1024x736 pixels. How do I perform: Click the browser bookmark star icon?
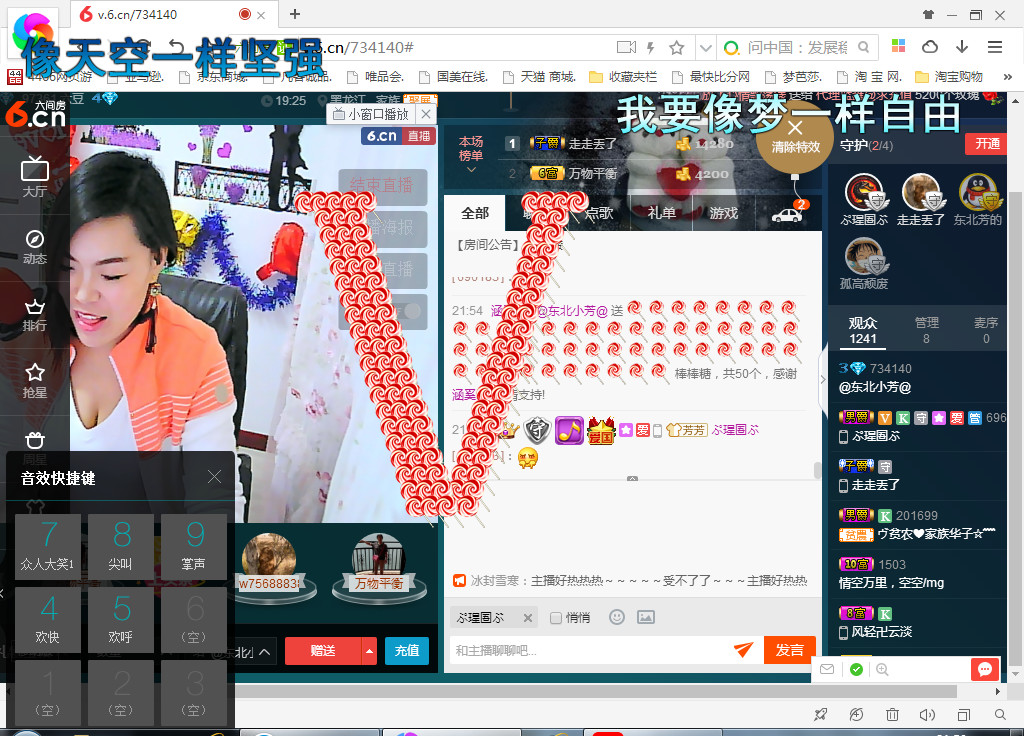click(x=677, y=48)
